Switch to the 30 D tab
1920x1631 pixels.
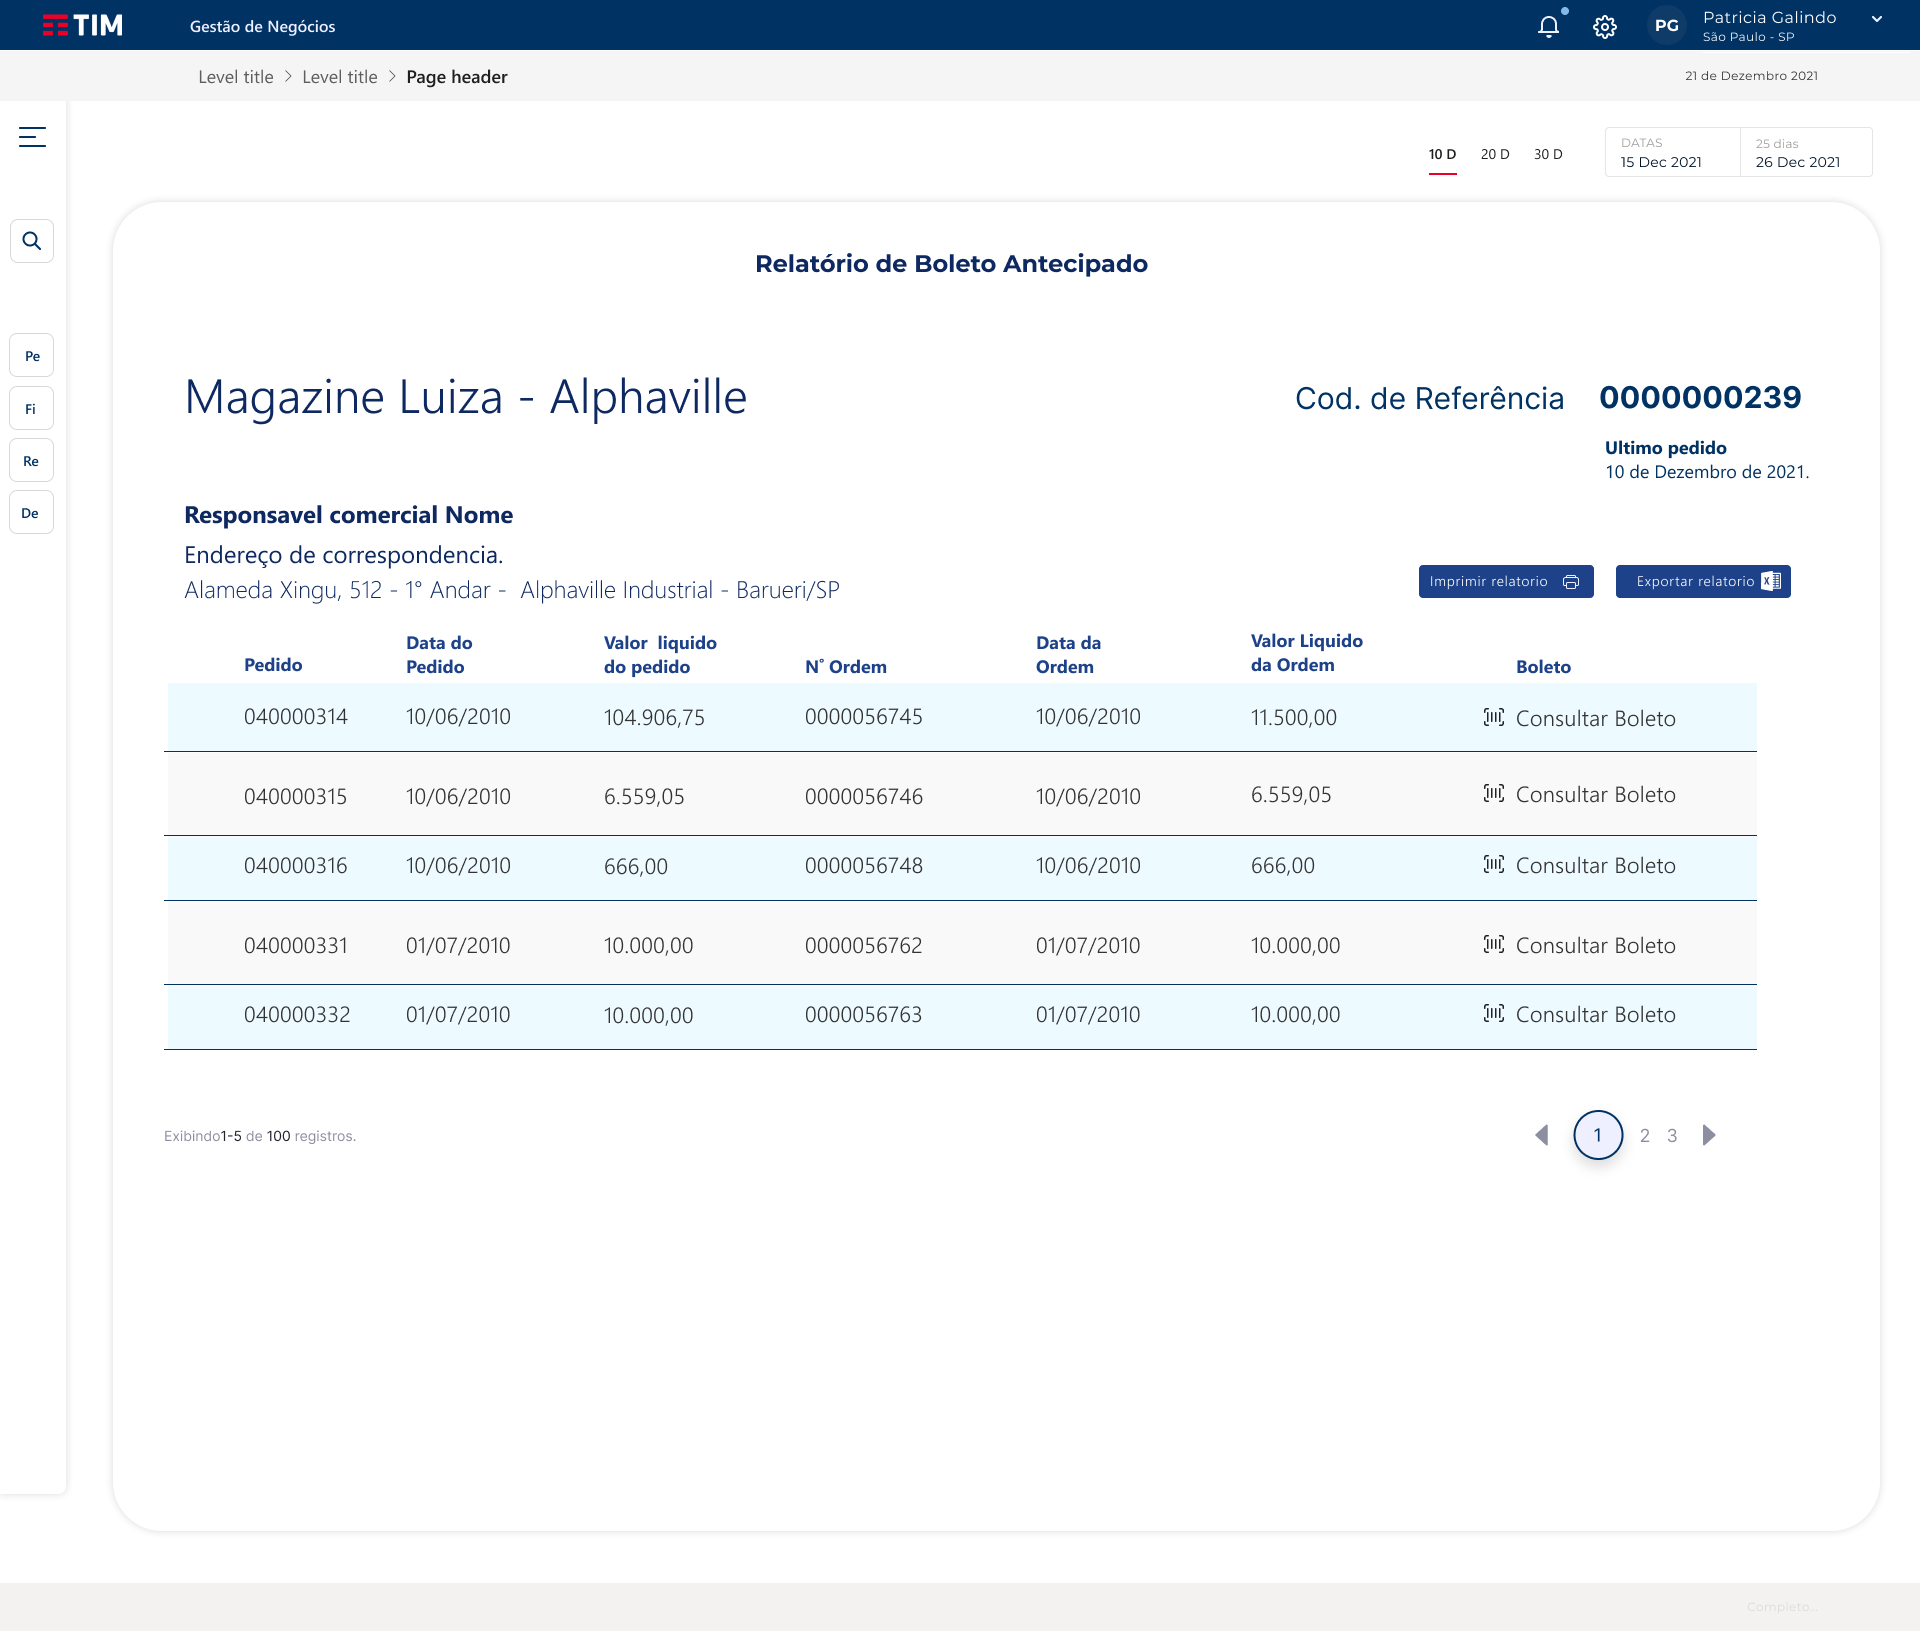[x=1548, y=154]
